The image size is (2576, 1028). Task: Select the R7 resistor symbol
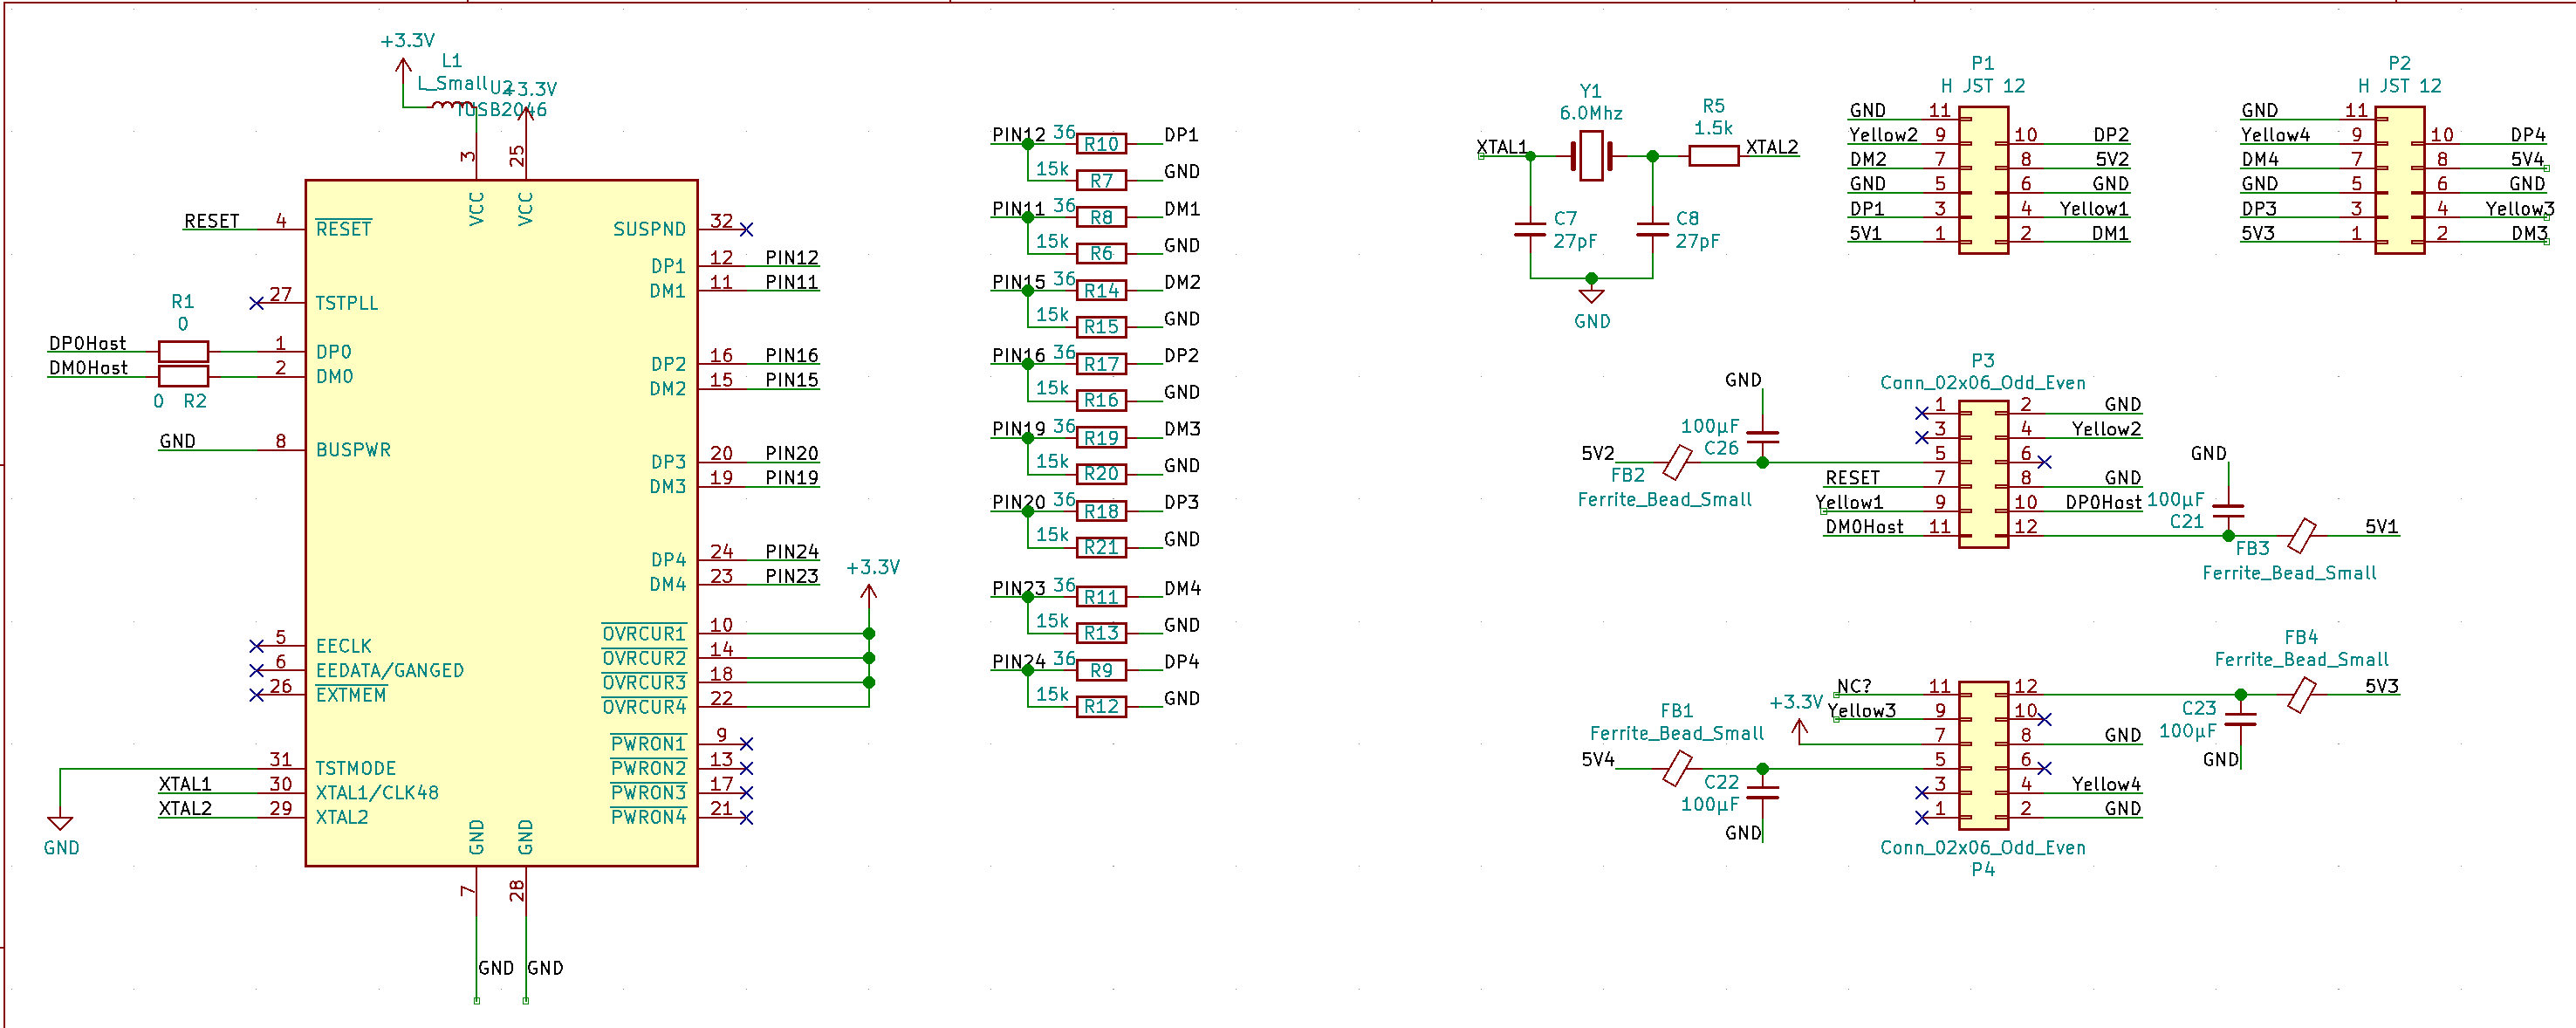click(1101, 181)
